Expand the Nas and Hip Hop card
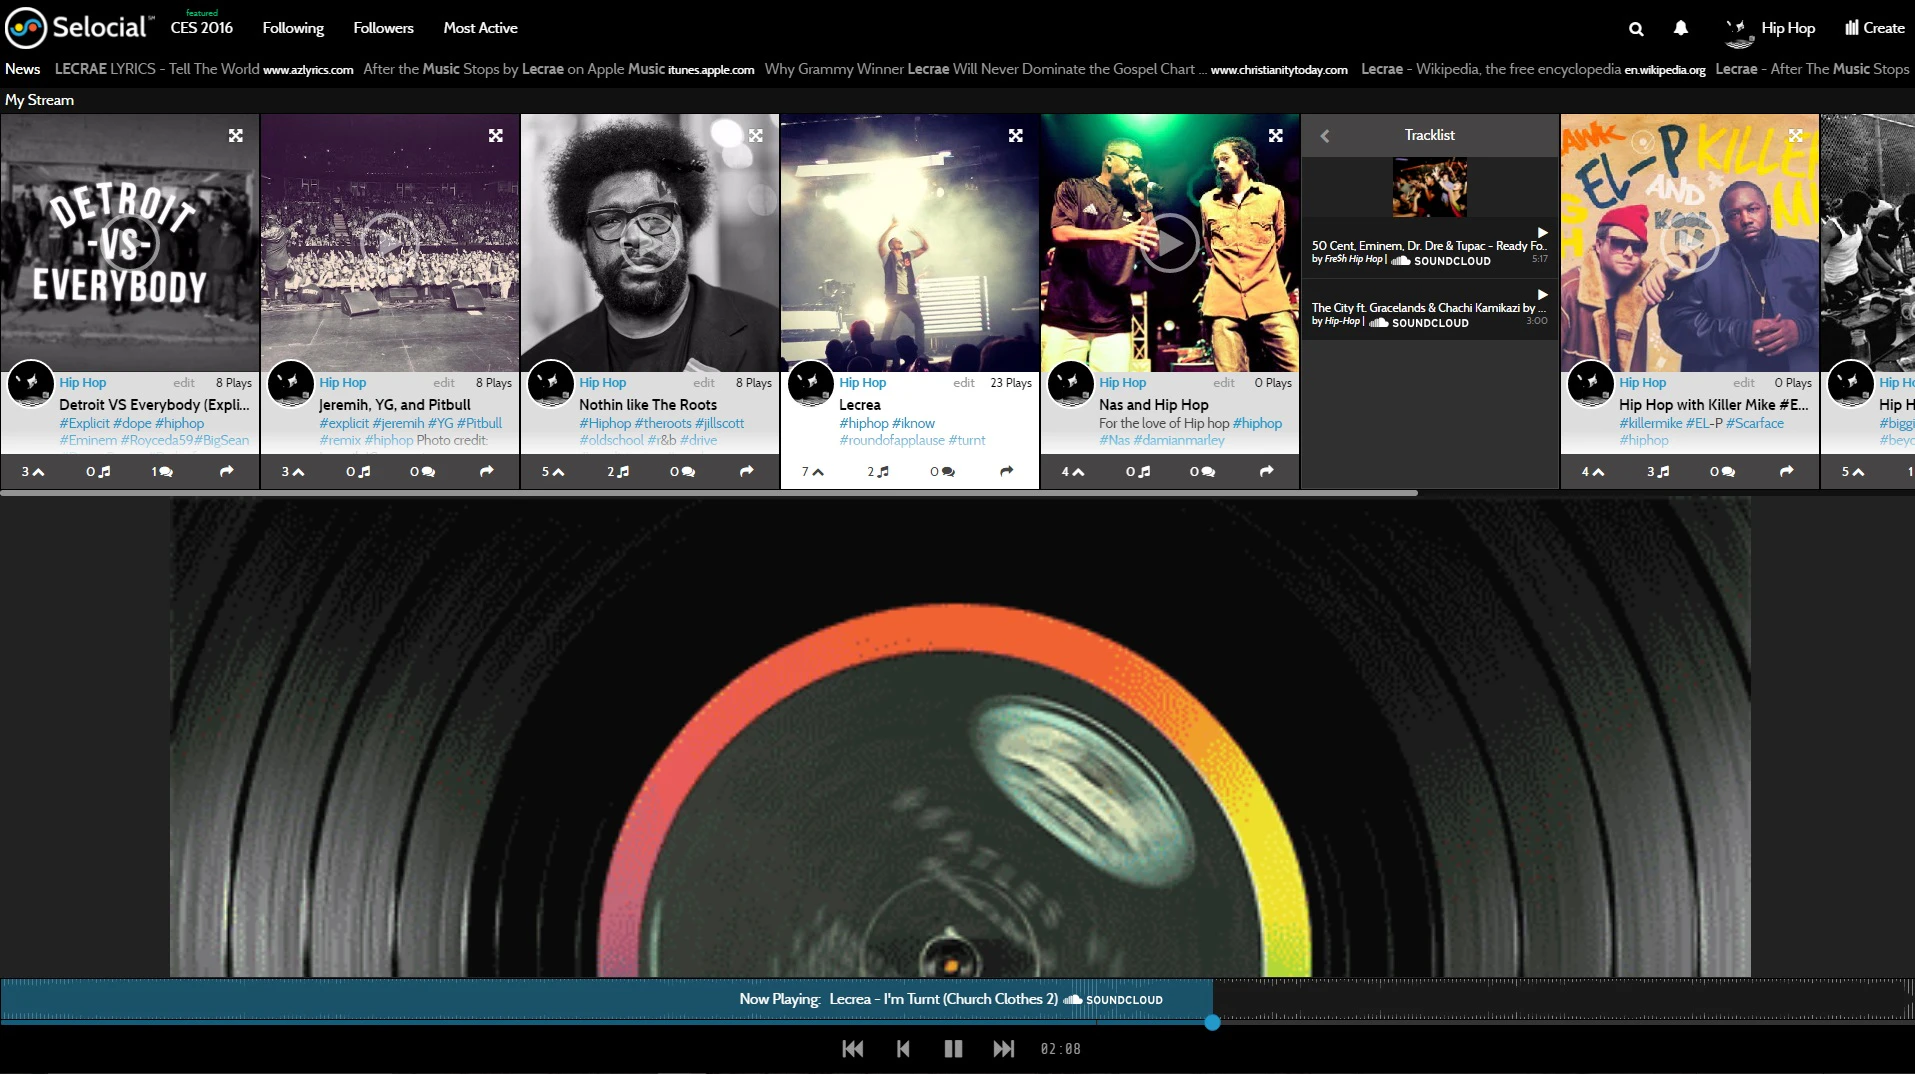Screen dimensions: 1915x1074 [x=1276, y=135]
